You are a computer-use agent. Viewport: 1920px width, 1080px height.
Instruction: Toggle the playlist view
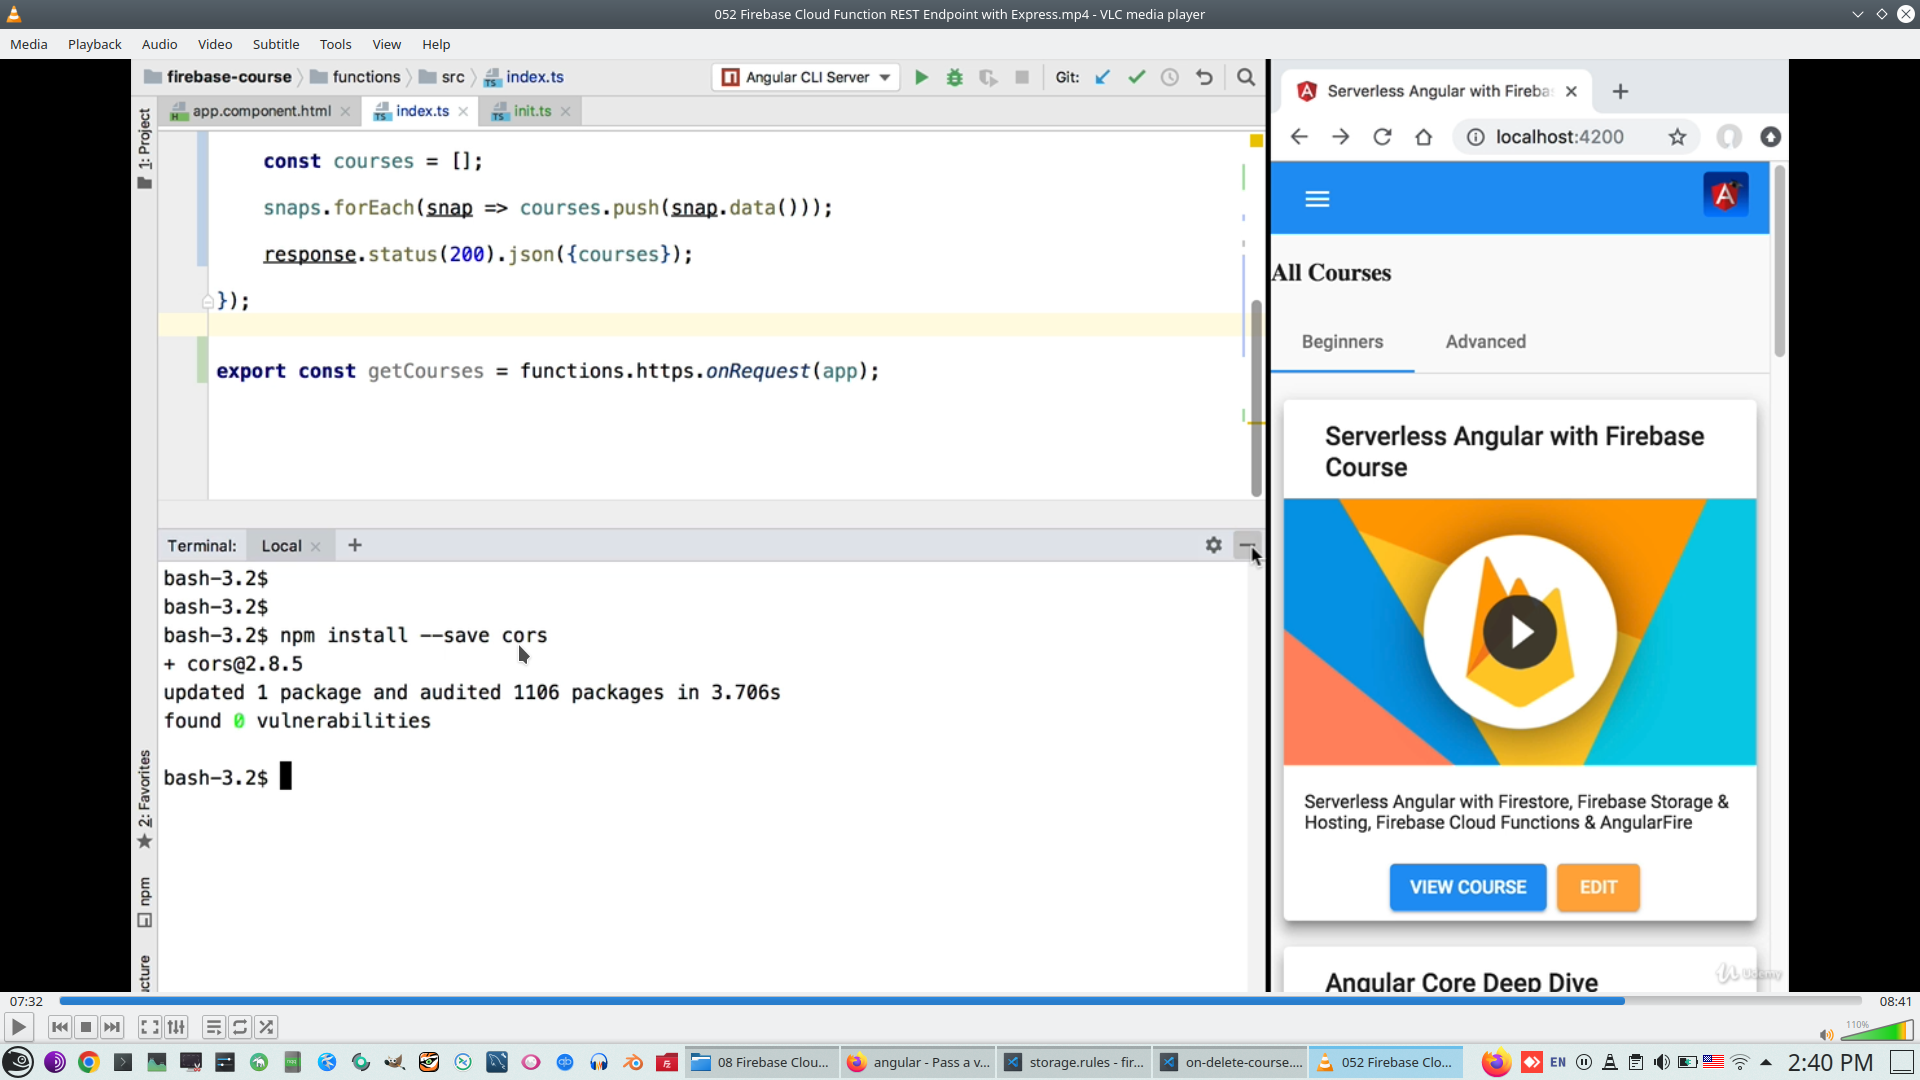click(x=213, y=1027)
